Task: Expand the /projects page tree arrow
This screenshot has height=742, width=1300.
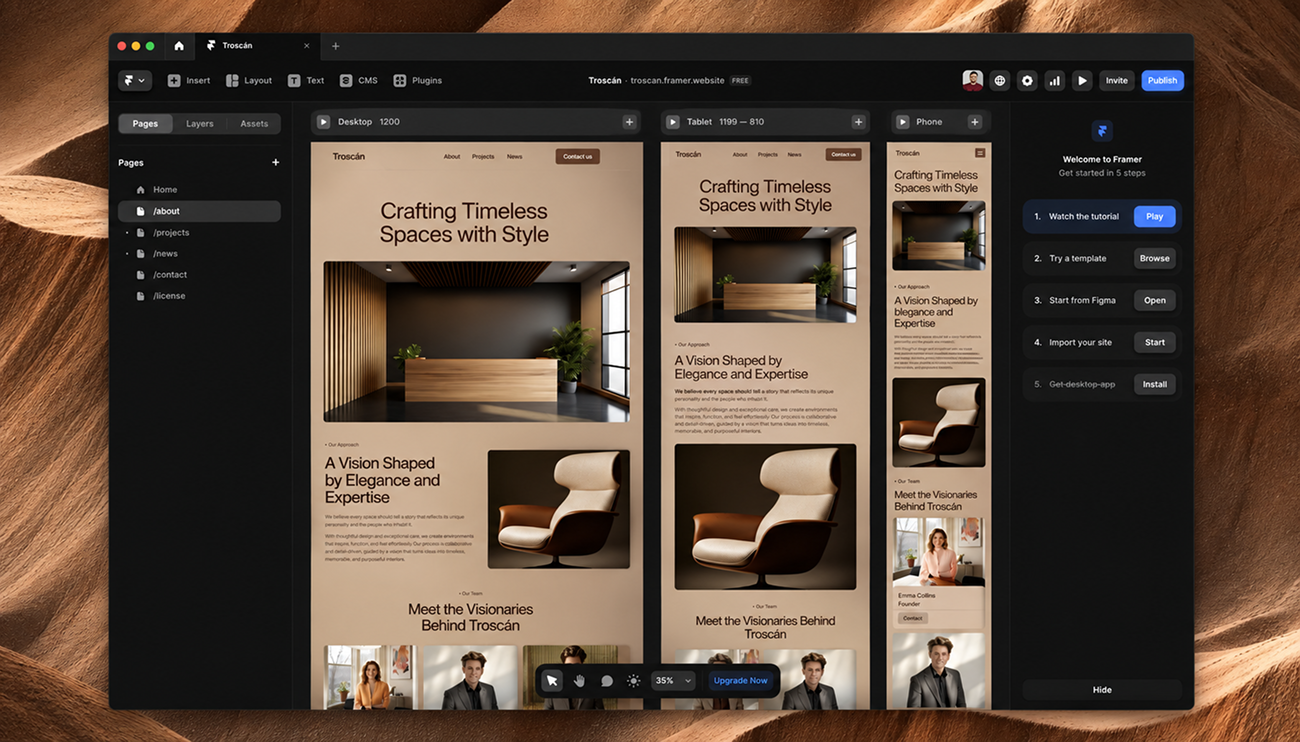Action: coord(127,233)
